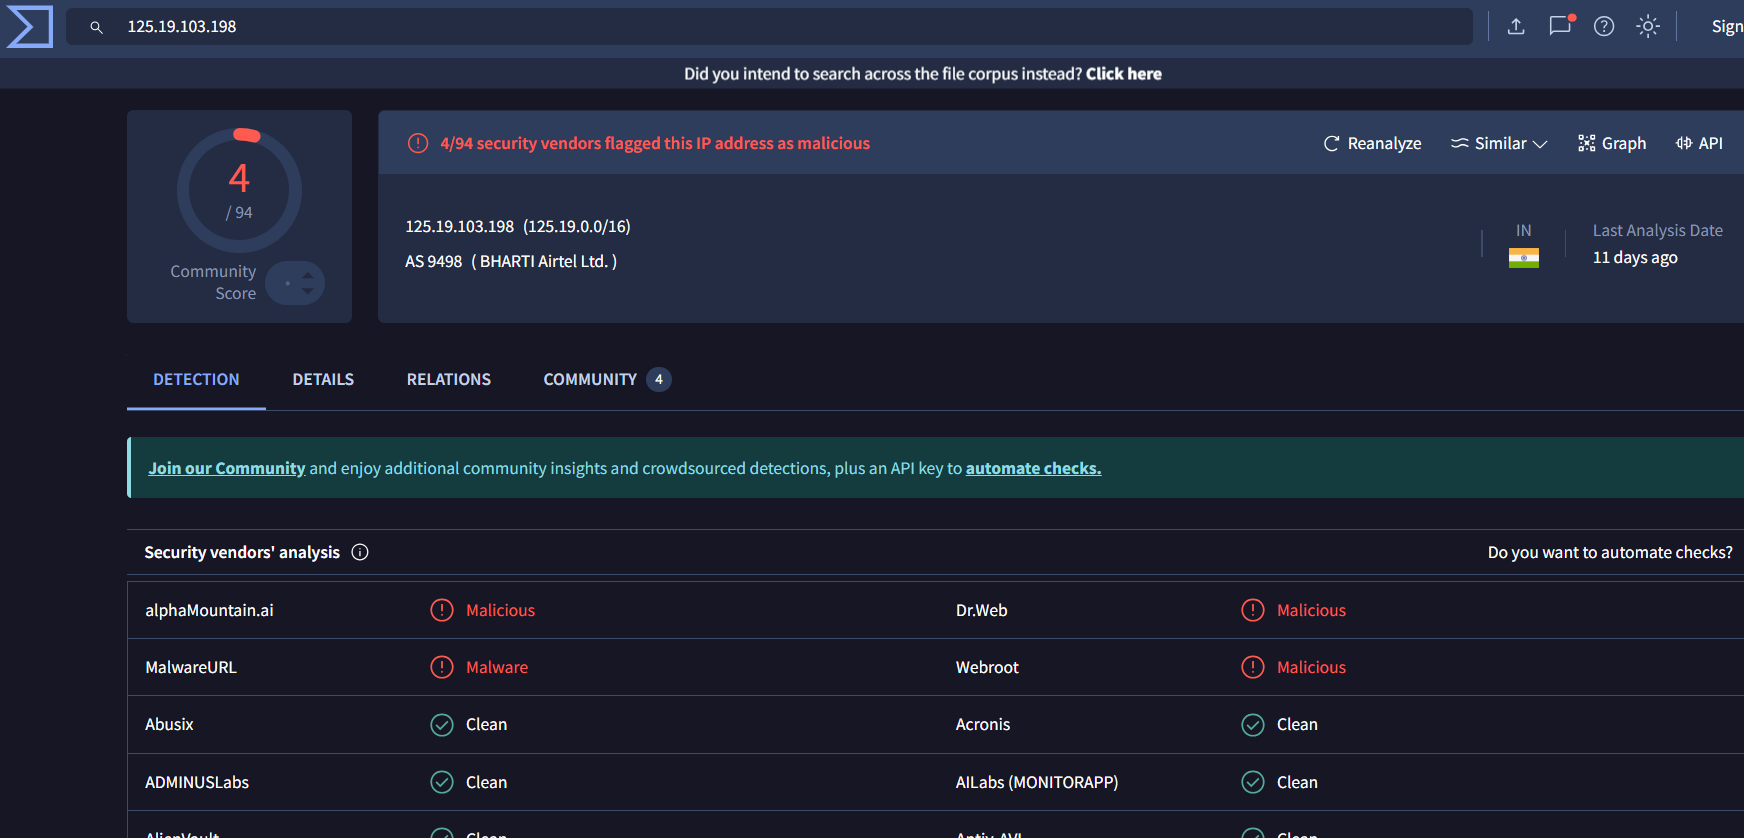Click the MalwareURL malware warning icon
This screenshot has width=1744, height=838.
tap(442, 667)
